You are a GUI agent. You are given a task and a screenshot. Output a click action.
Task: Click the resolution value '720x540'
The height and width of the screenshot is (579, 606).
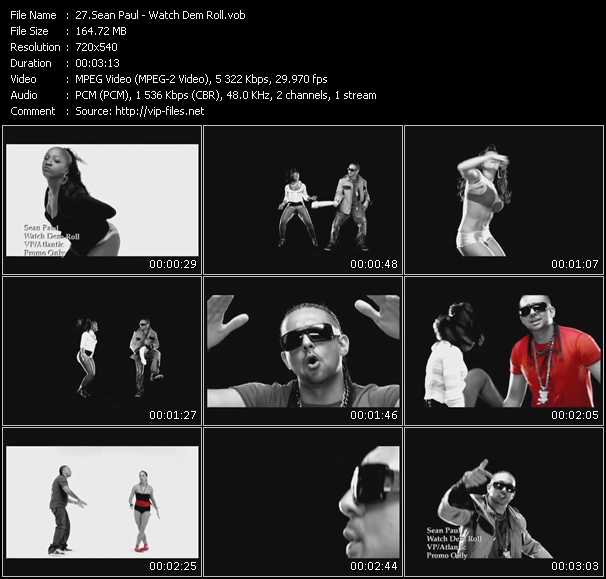tap(96, 47)
